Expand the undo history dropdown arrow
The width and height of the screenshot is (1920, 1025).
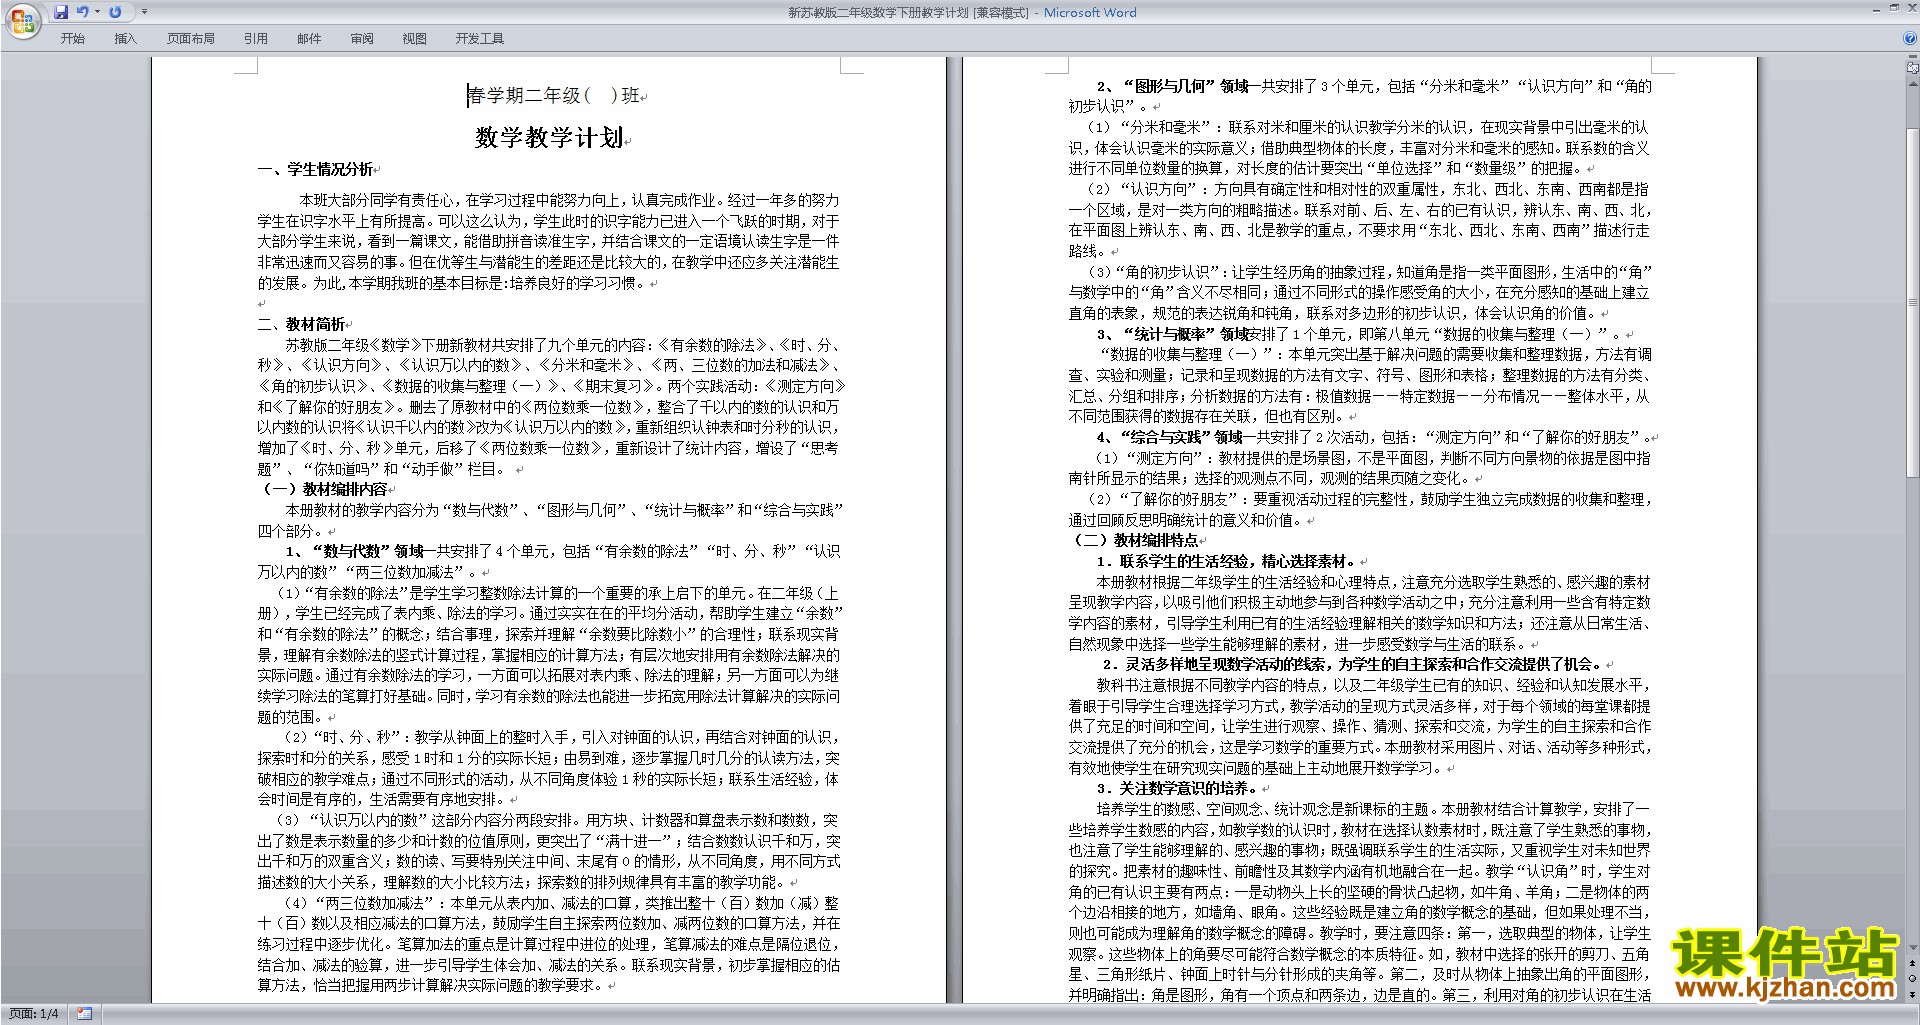(x=97, y=12)
